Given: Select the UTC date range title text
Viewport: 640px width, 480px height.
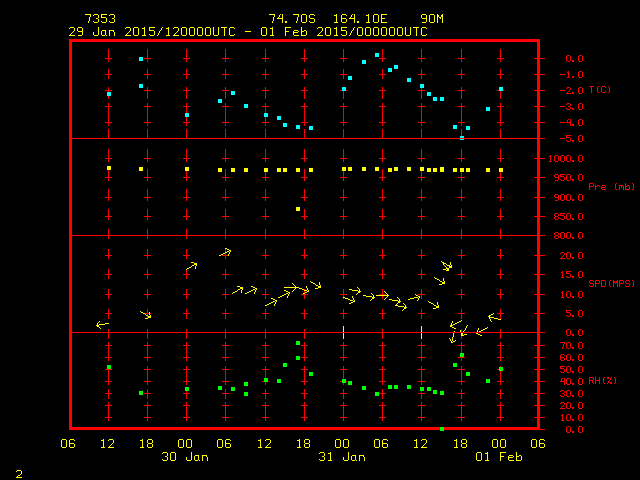Looking at the screenshot, I should pos(247,31).
